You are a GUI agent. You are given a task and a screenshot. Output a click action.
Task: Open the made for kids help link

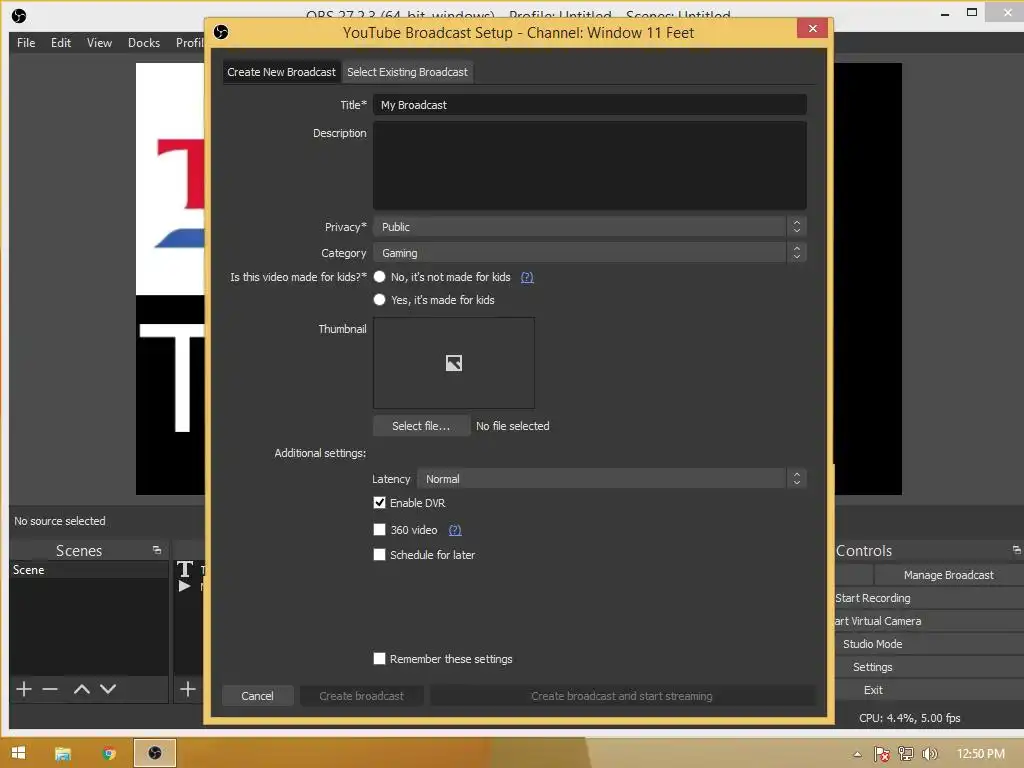[527, 277]
